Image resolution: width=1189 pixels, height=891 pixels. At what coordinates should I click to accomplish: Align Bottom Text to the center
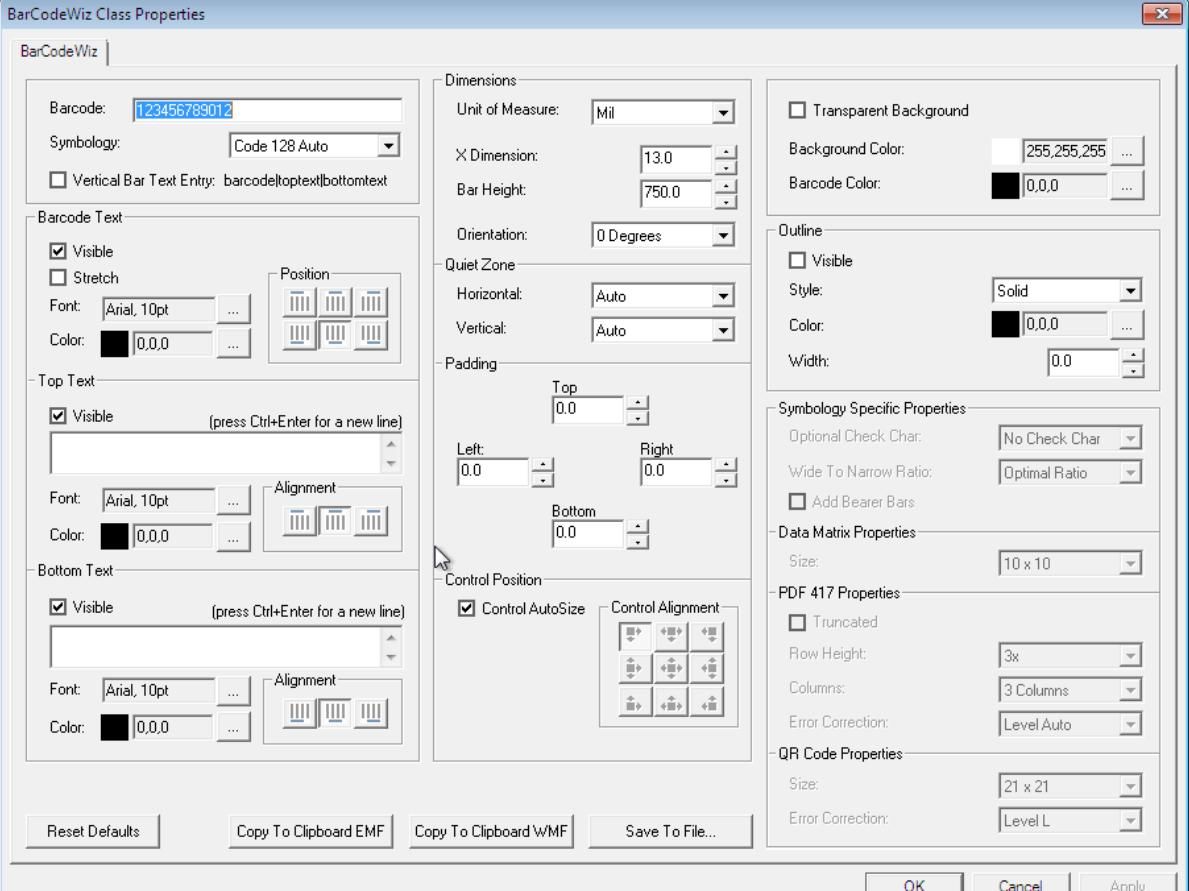(335, 713)
